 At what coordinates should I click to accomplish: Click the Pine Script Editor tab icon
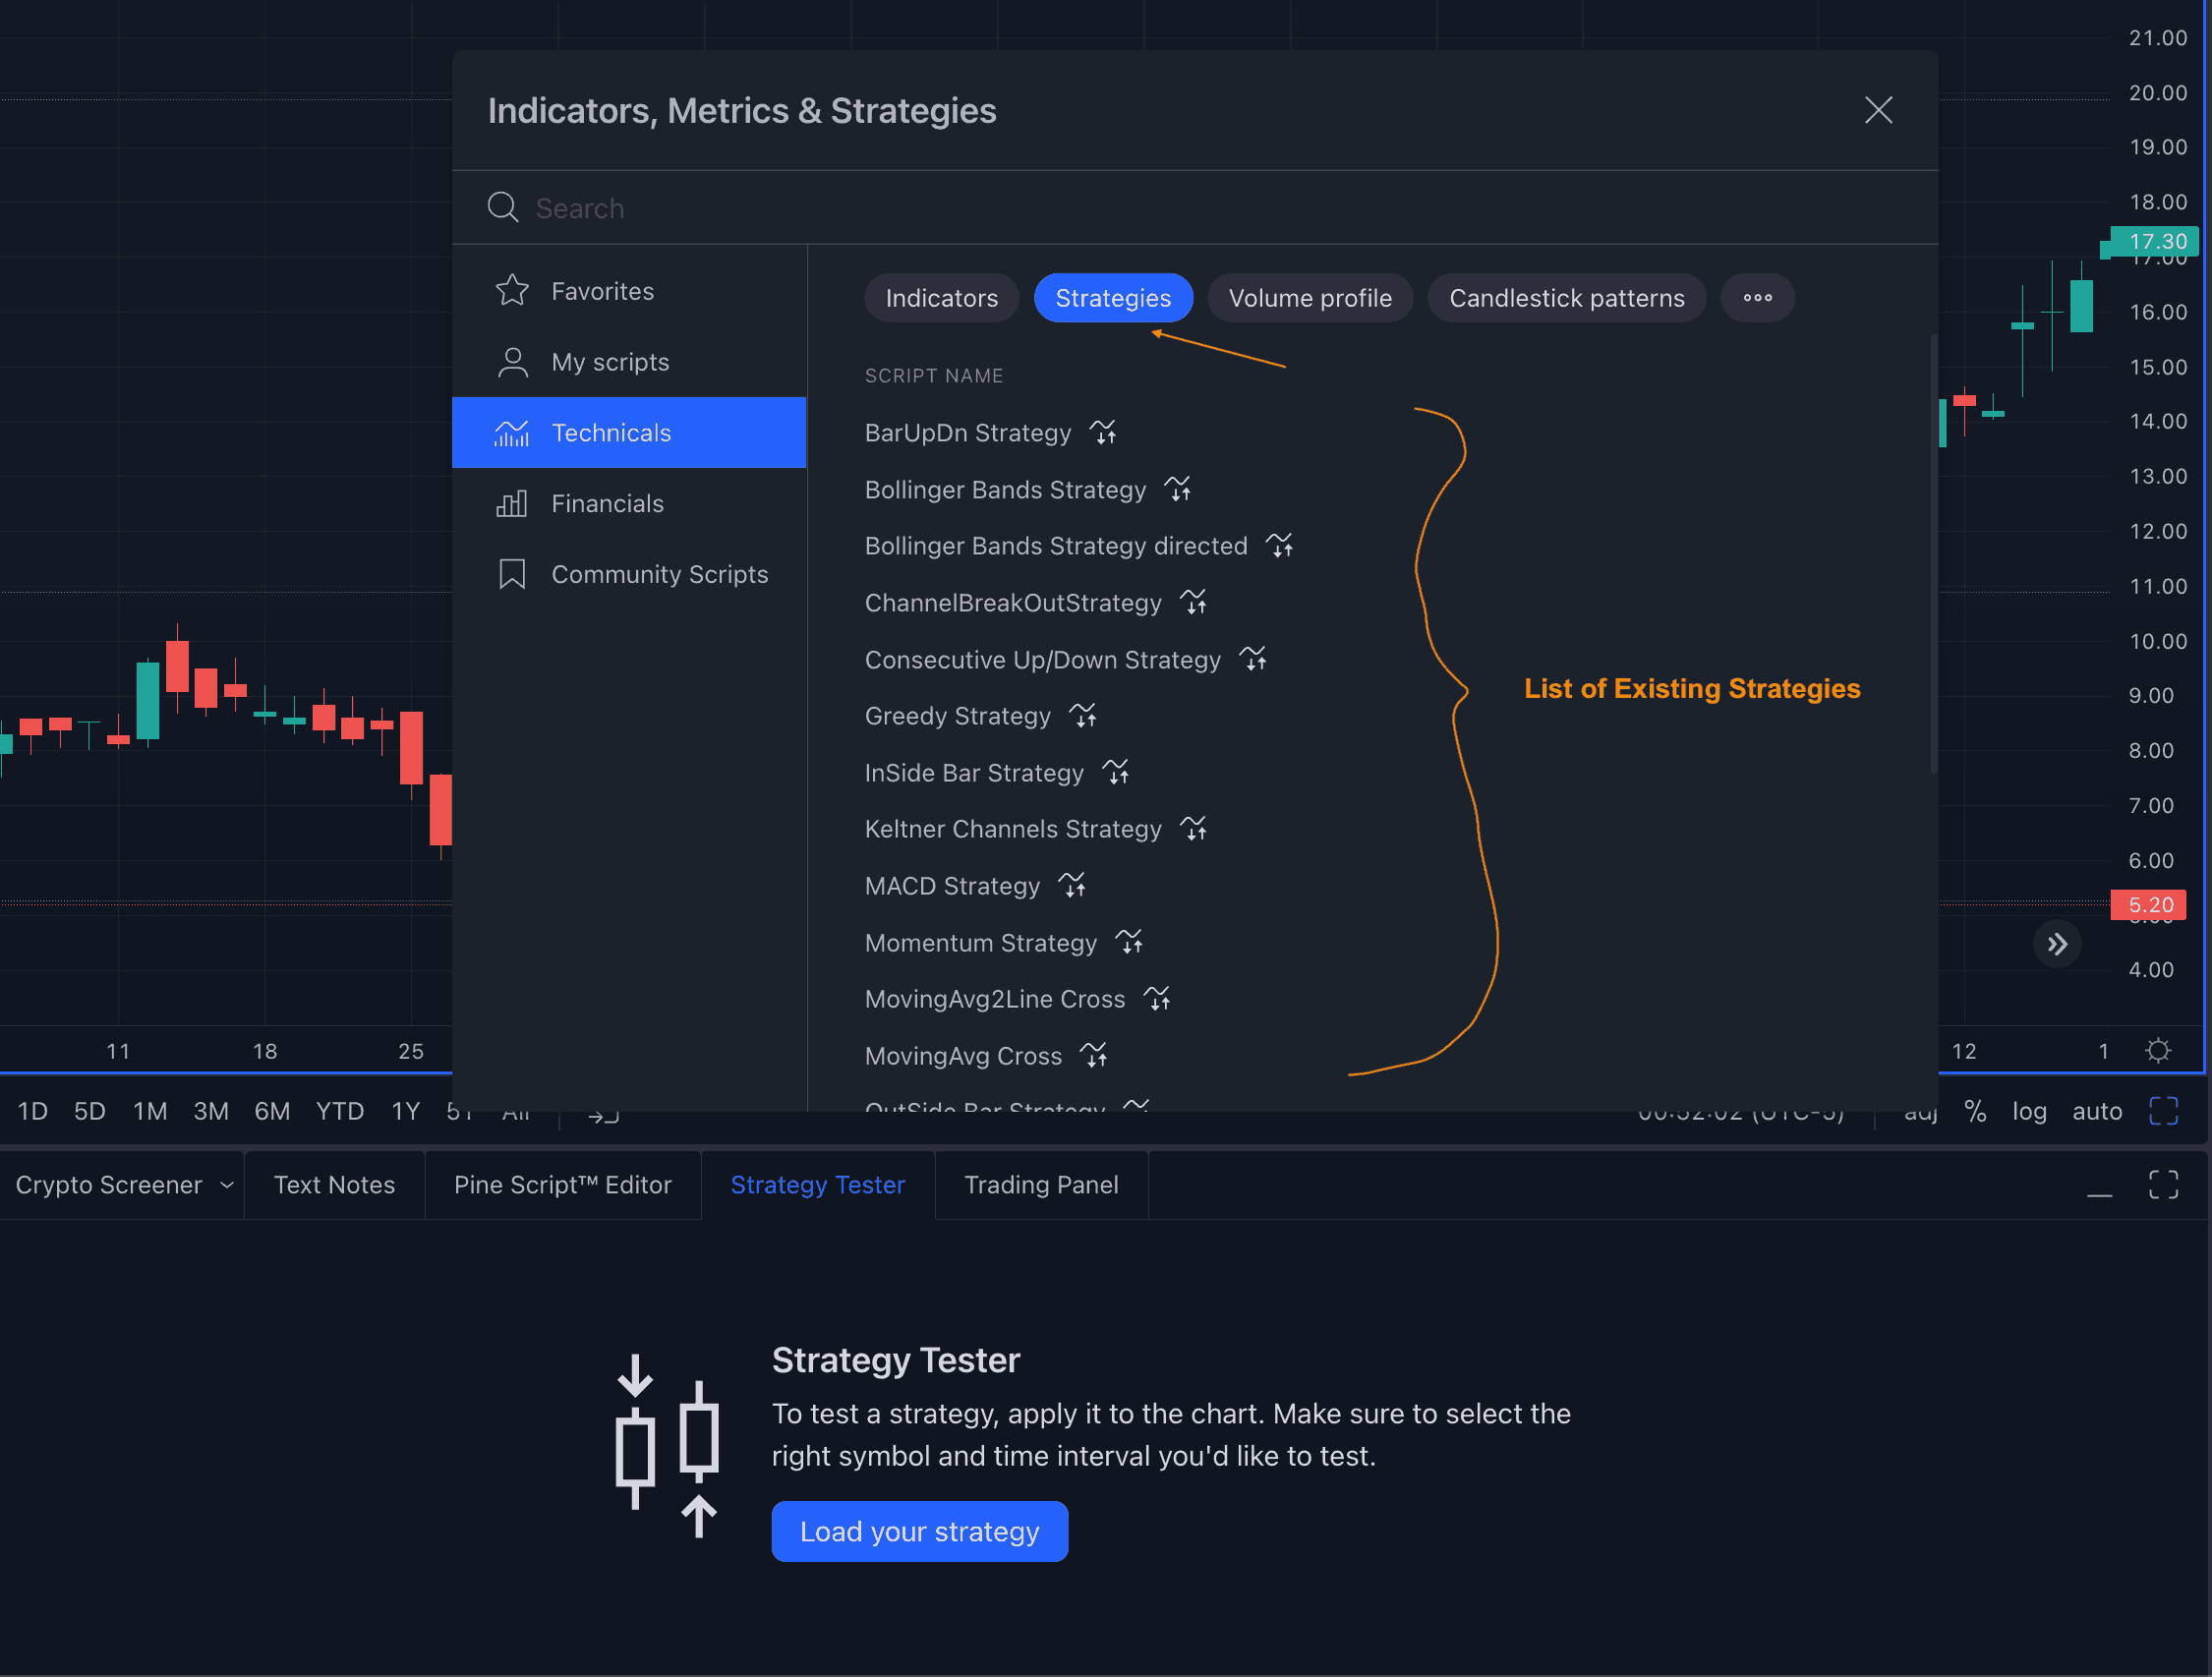click(x=563, y=1184)
